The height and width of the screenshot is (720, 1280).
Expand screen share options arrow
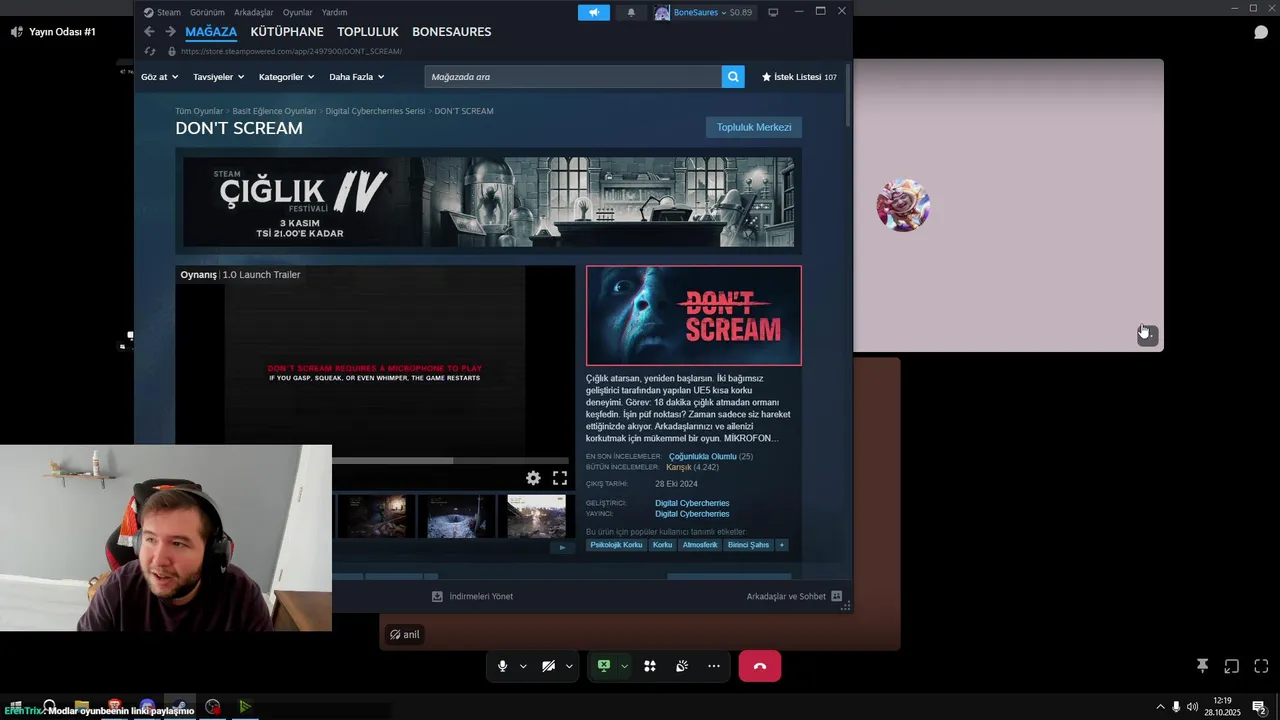coord(624,666)
